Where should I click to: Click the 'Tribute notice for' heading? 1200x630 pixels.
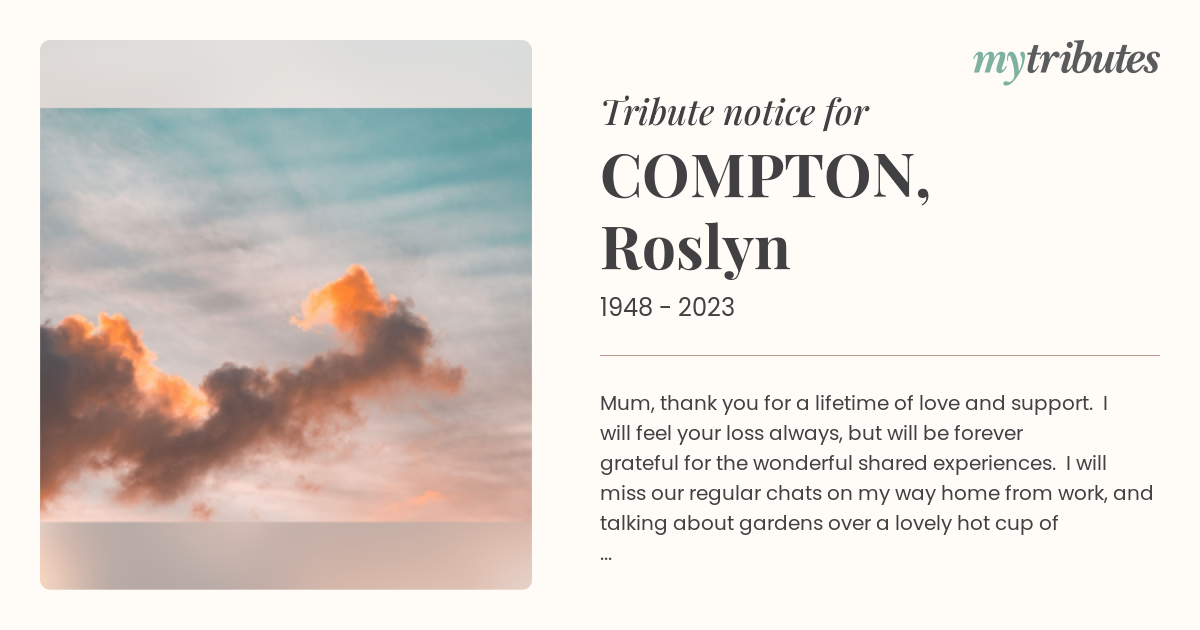pyautogui.click(x=735, y=113)
